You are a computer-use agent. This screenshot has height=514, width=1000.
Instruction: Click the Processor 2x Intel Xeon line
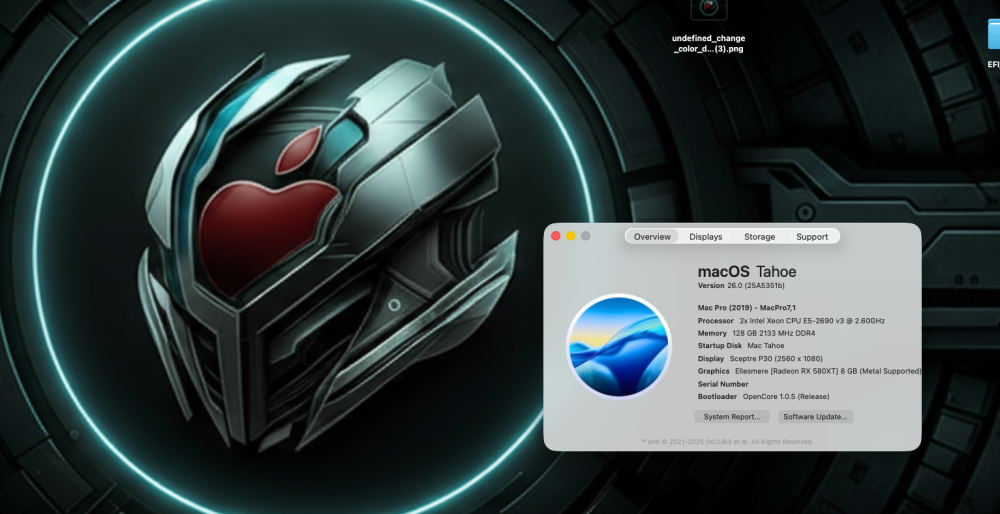coord(791,321)
